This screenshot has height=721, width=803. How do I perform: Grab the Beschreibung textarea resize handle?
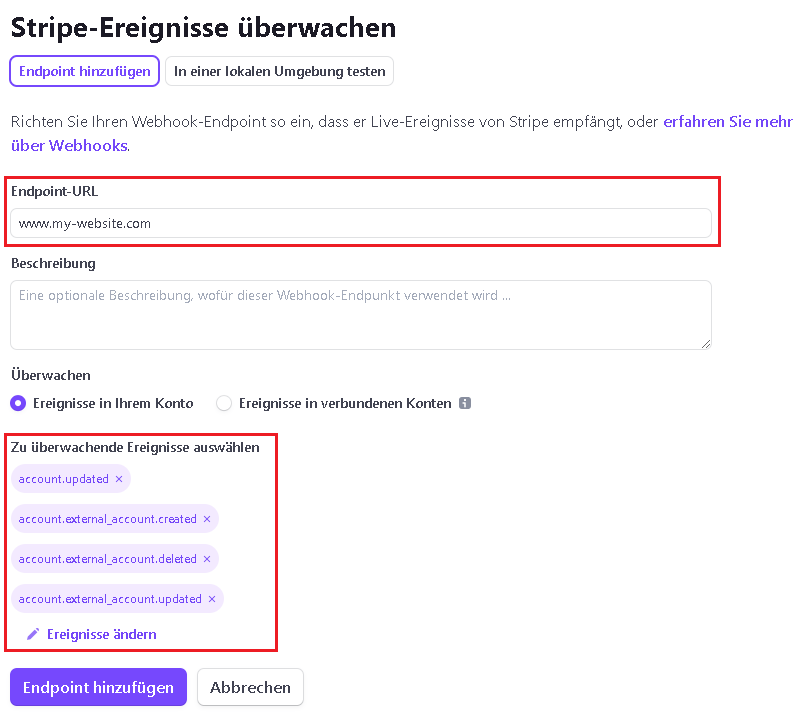pyautogui.click(x=705, y=343)
